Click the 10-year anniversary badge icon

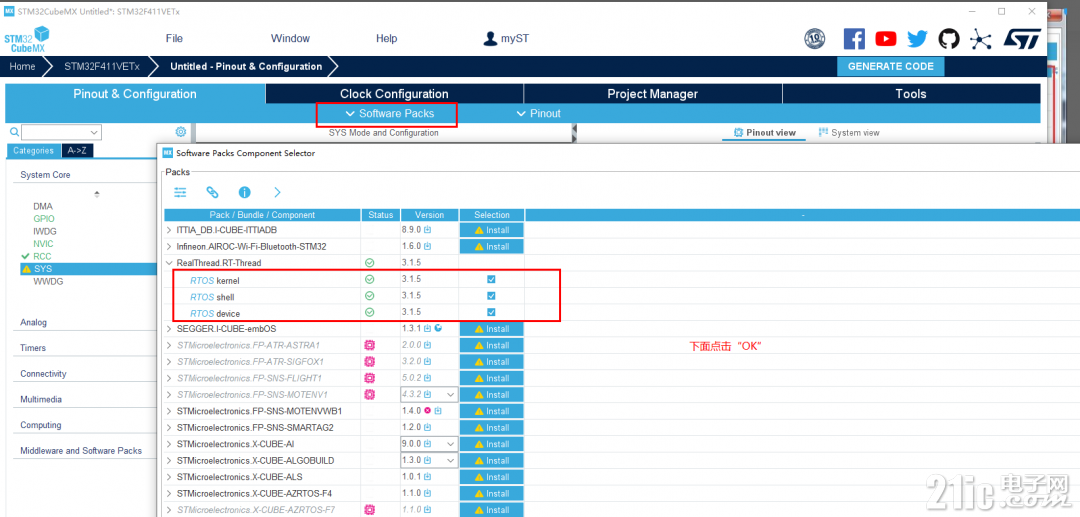click(x=815, y=39)
